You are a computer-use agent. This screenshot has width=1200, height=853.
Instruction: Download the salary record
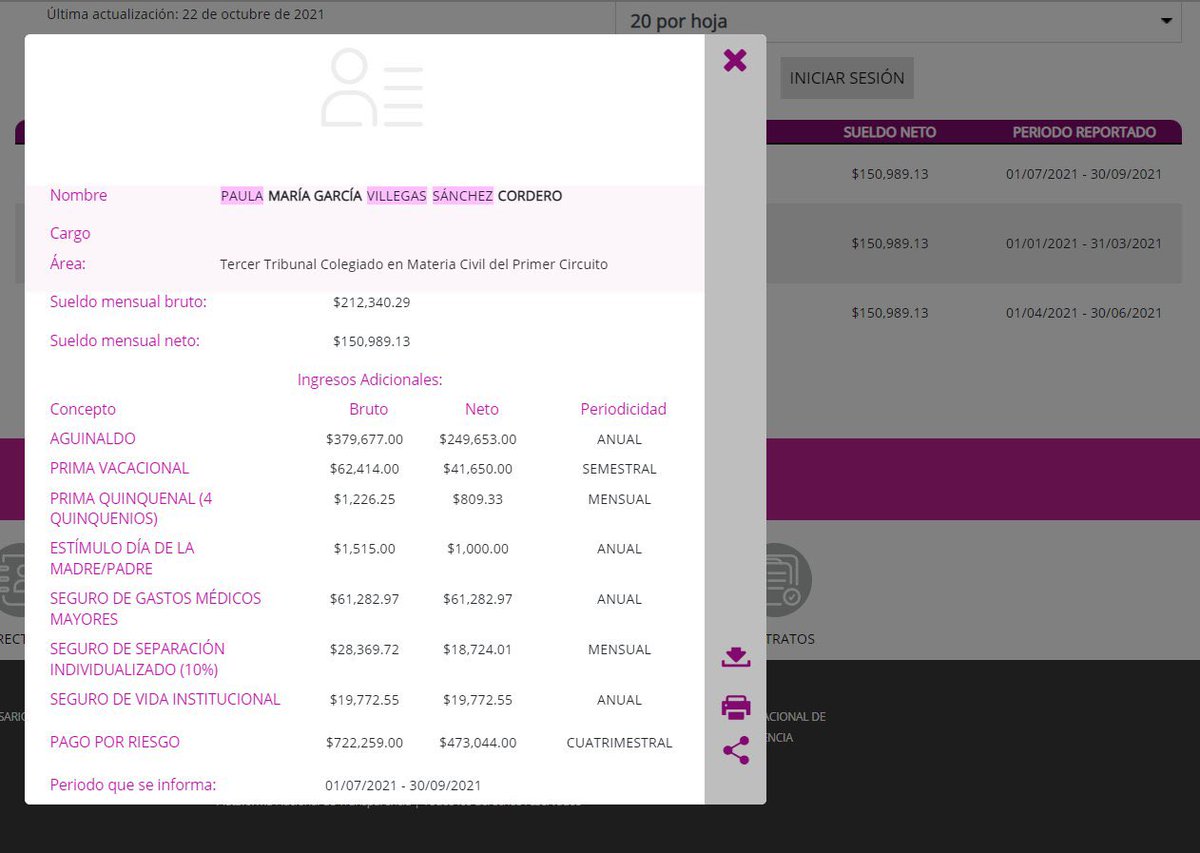coord(736,657)
